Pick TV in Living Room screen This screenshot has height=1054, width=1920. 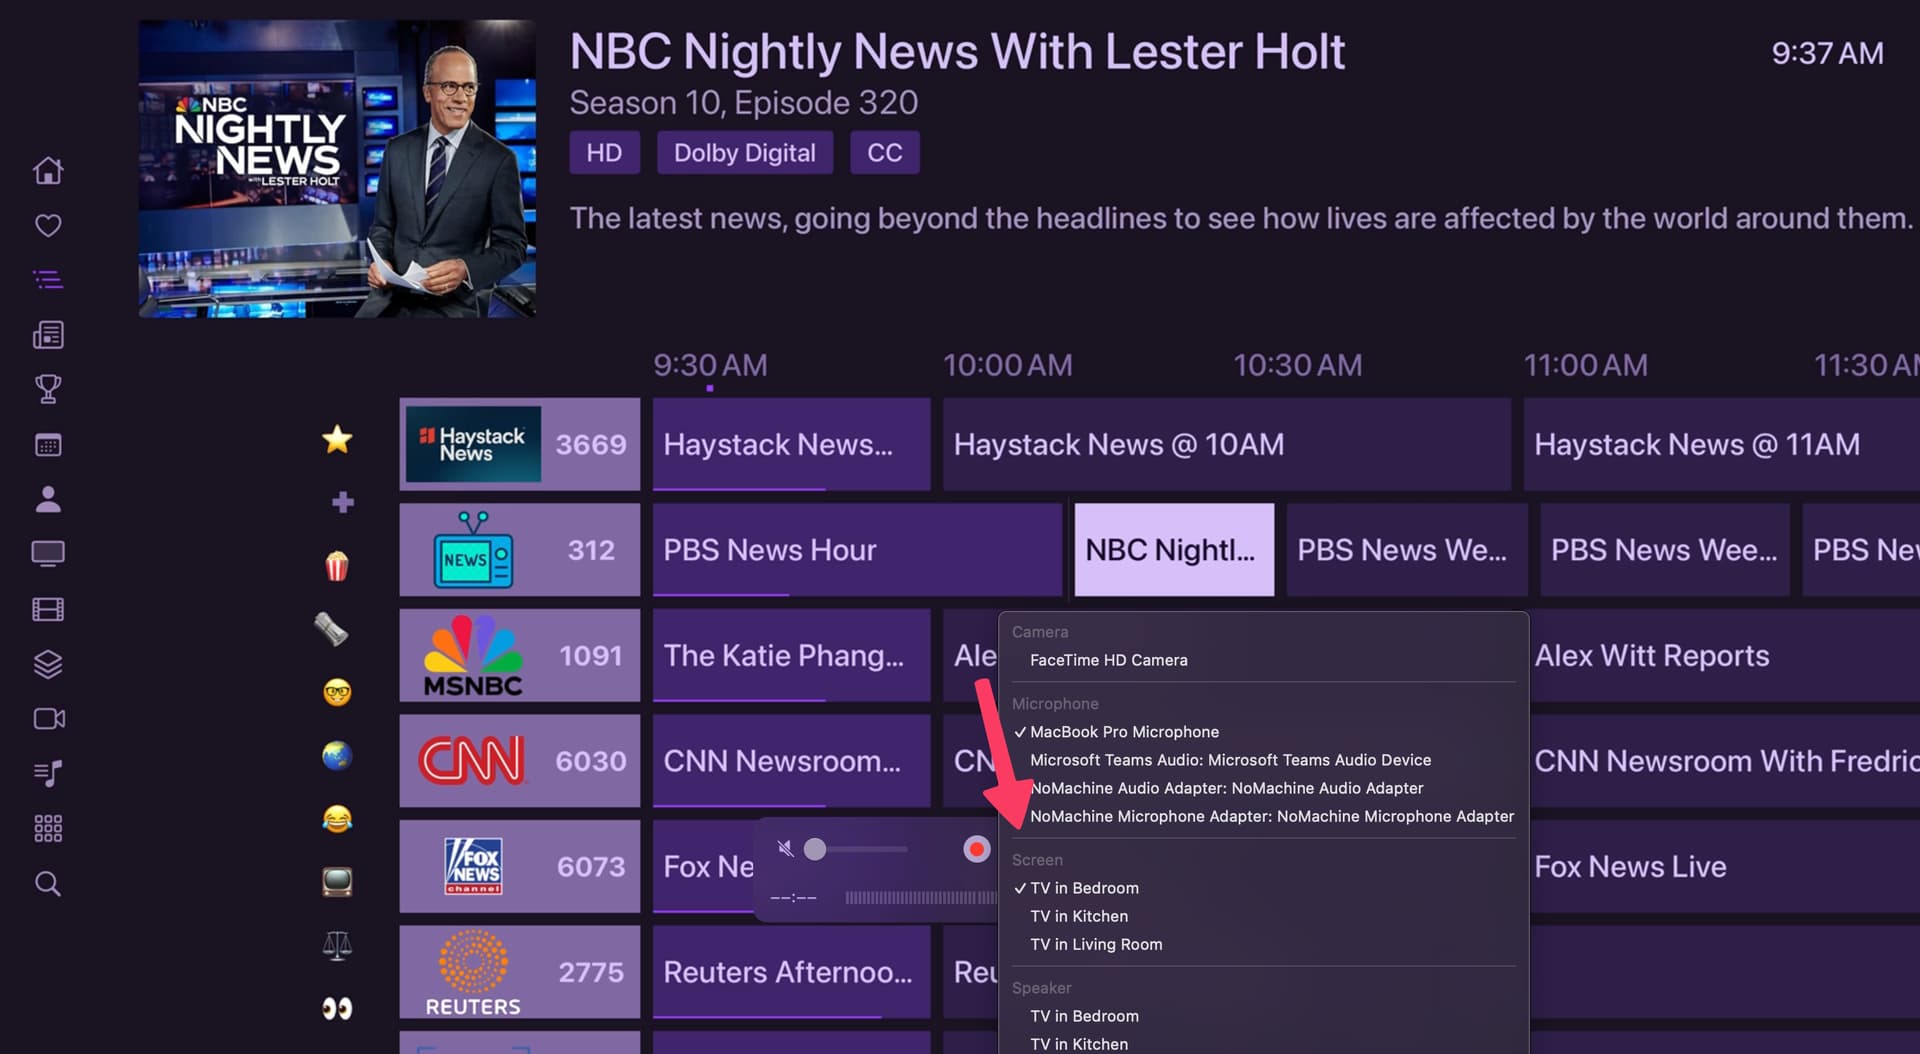pyautogui.click(x=1096, y=944)
